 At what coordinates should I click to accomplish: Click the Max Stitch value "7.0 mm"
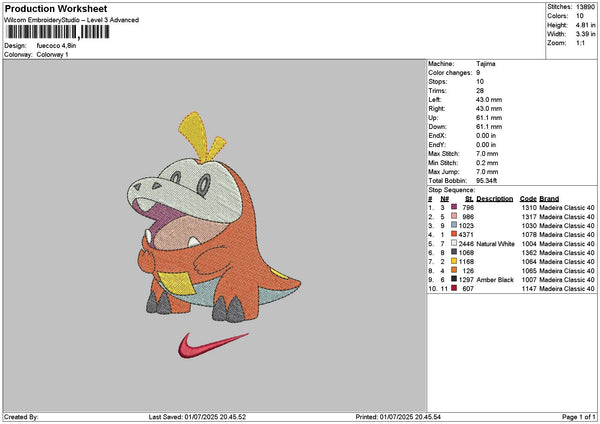point(487,153)
